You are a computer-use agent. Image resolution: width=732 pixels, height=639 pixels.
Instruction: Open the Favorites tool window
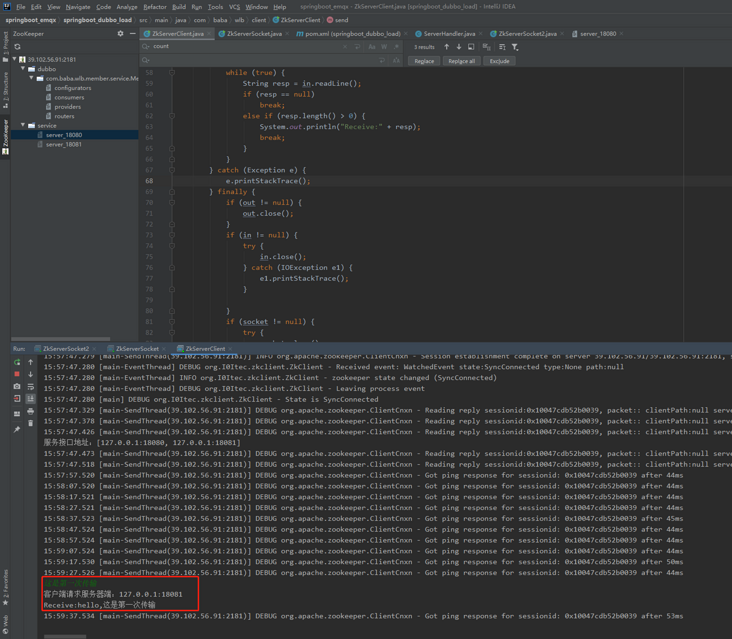click(x=5, y=588)
